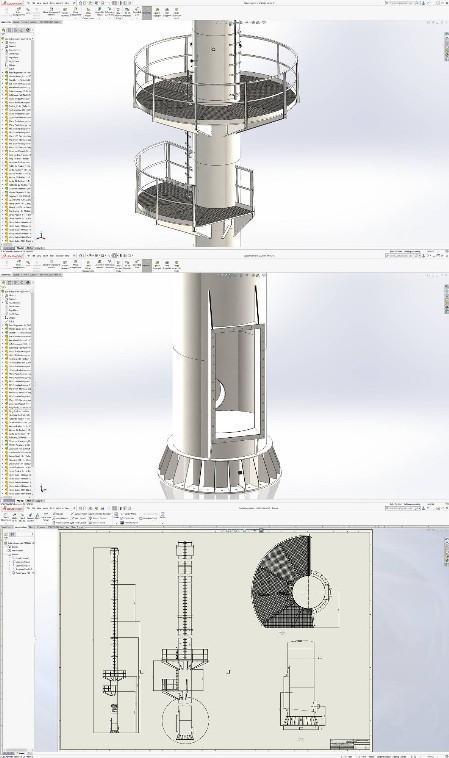Select the platform grating detail view in the drawing
Viewport: 449px width, 758px height.
[290, 581]
